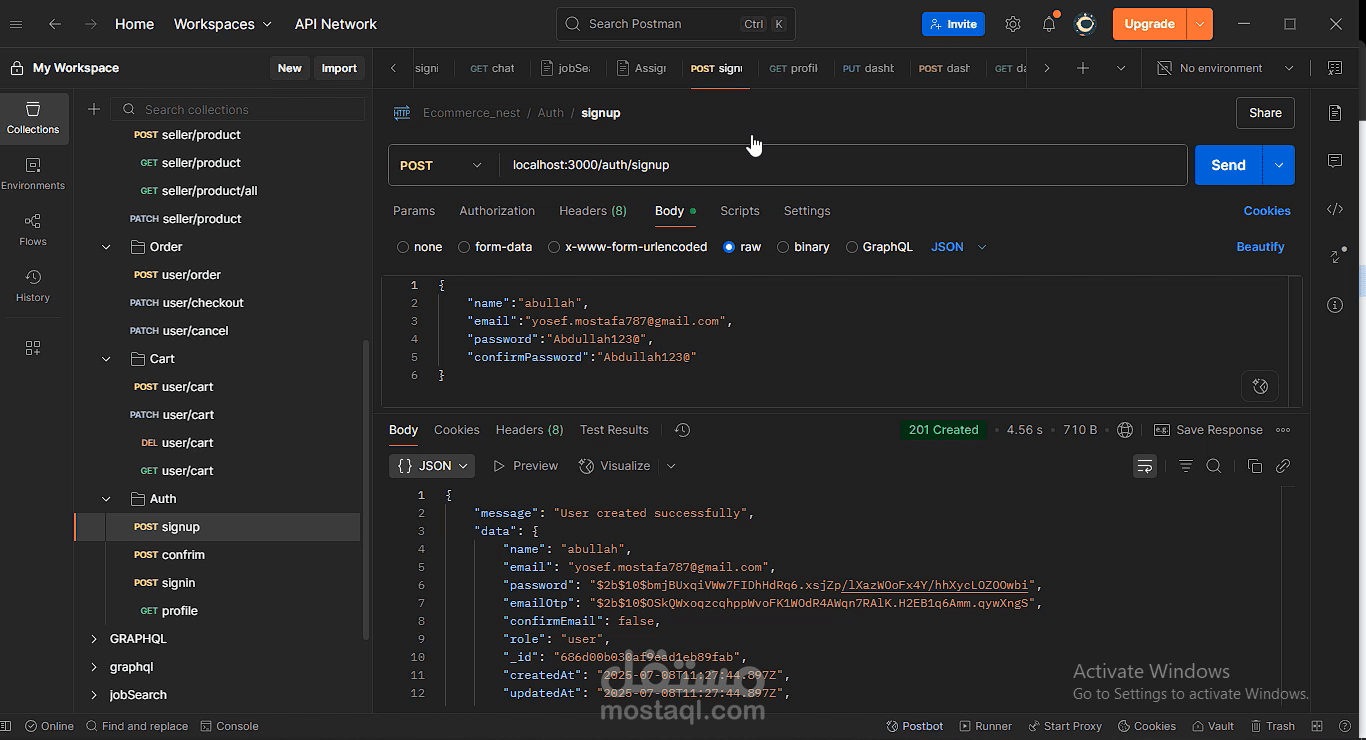Copy the response link icon
The width and height of the screenshot is (1366, 740).
pyautogui.click(x=1283, y=466)
